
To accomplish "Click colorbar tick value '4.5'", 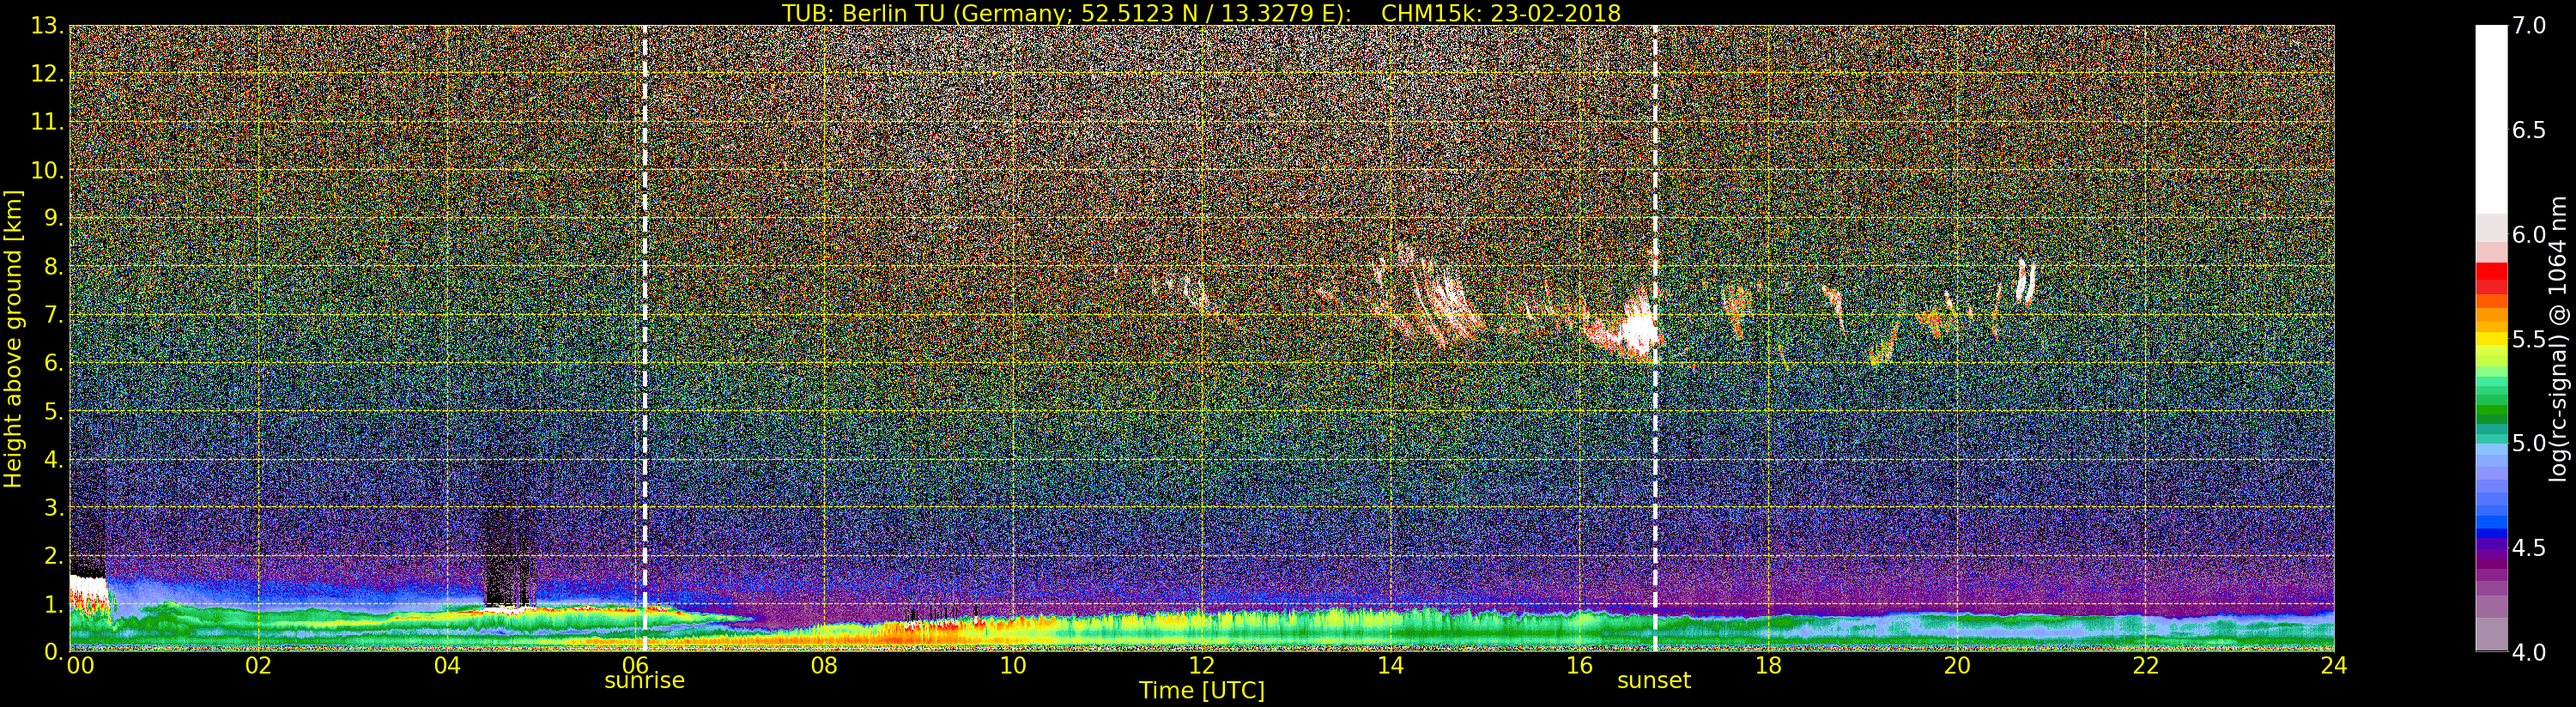I will (x=2529, y=548).
